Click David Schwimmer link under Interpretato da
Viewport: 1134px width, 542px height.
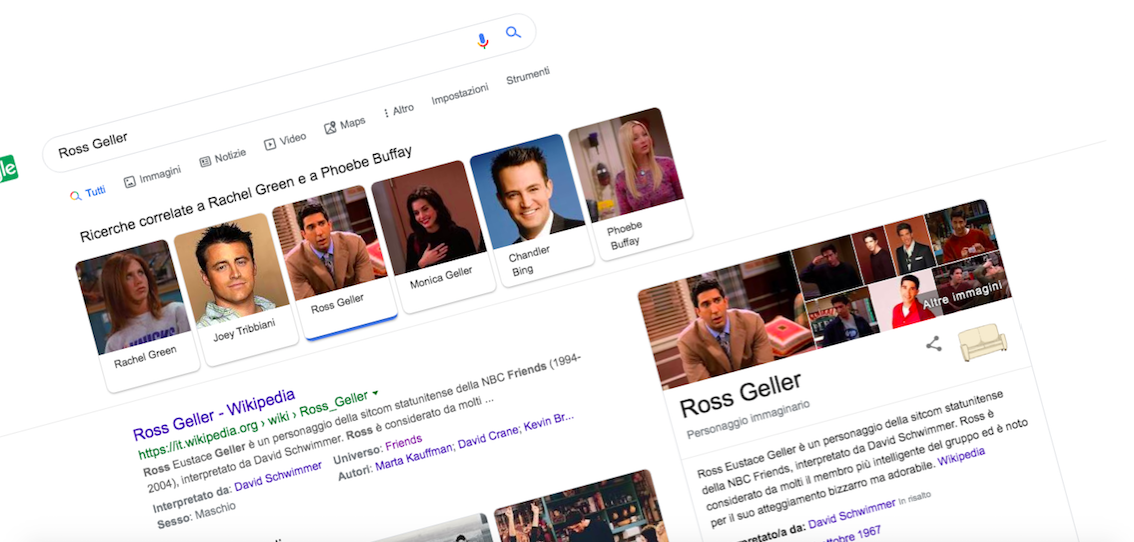point(278,477)
